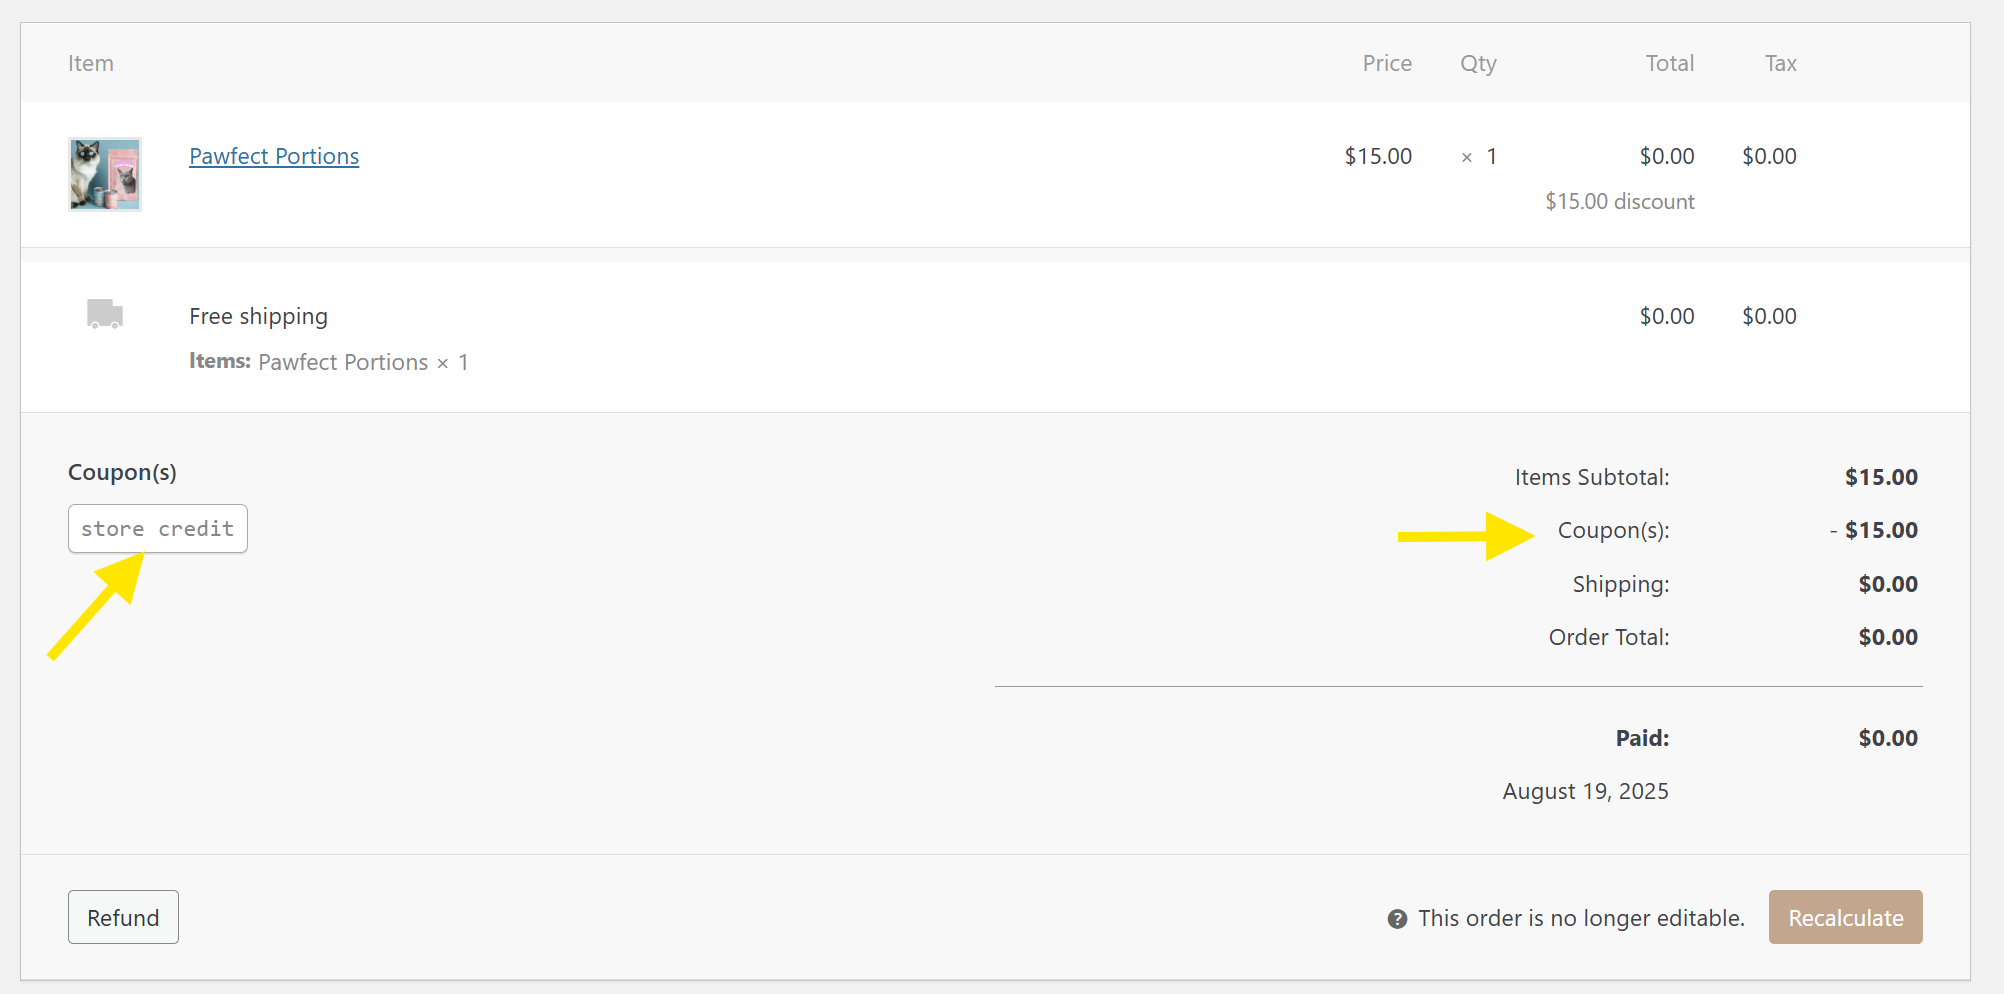
Task: Click the help question mark icon
Action: point(1397,918)
